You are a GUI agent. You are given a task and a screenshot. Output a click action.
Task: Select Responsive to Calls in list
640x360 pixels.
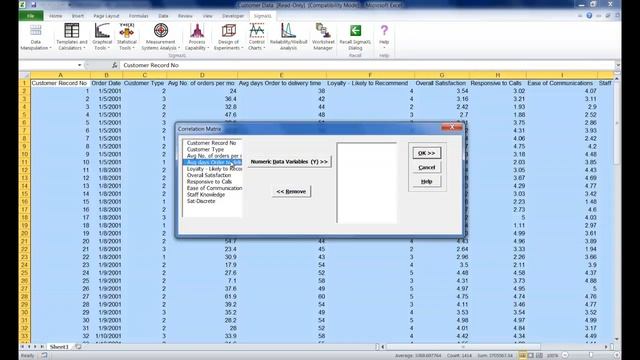[x=212, y=182]
